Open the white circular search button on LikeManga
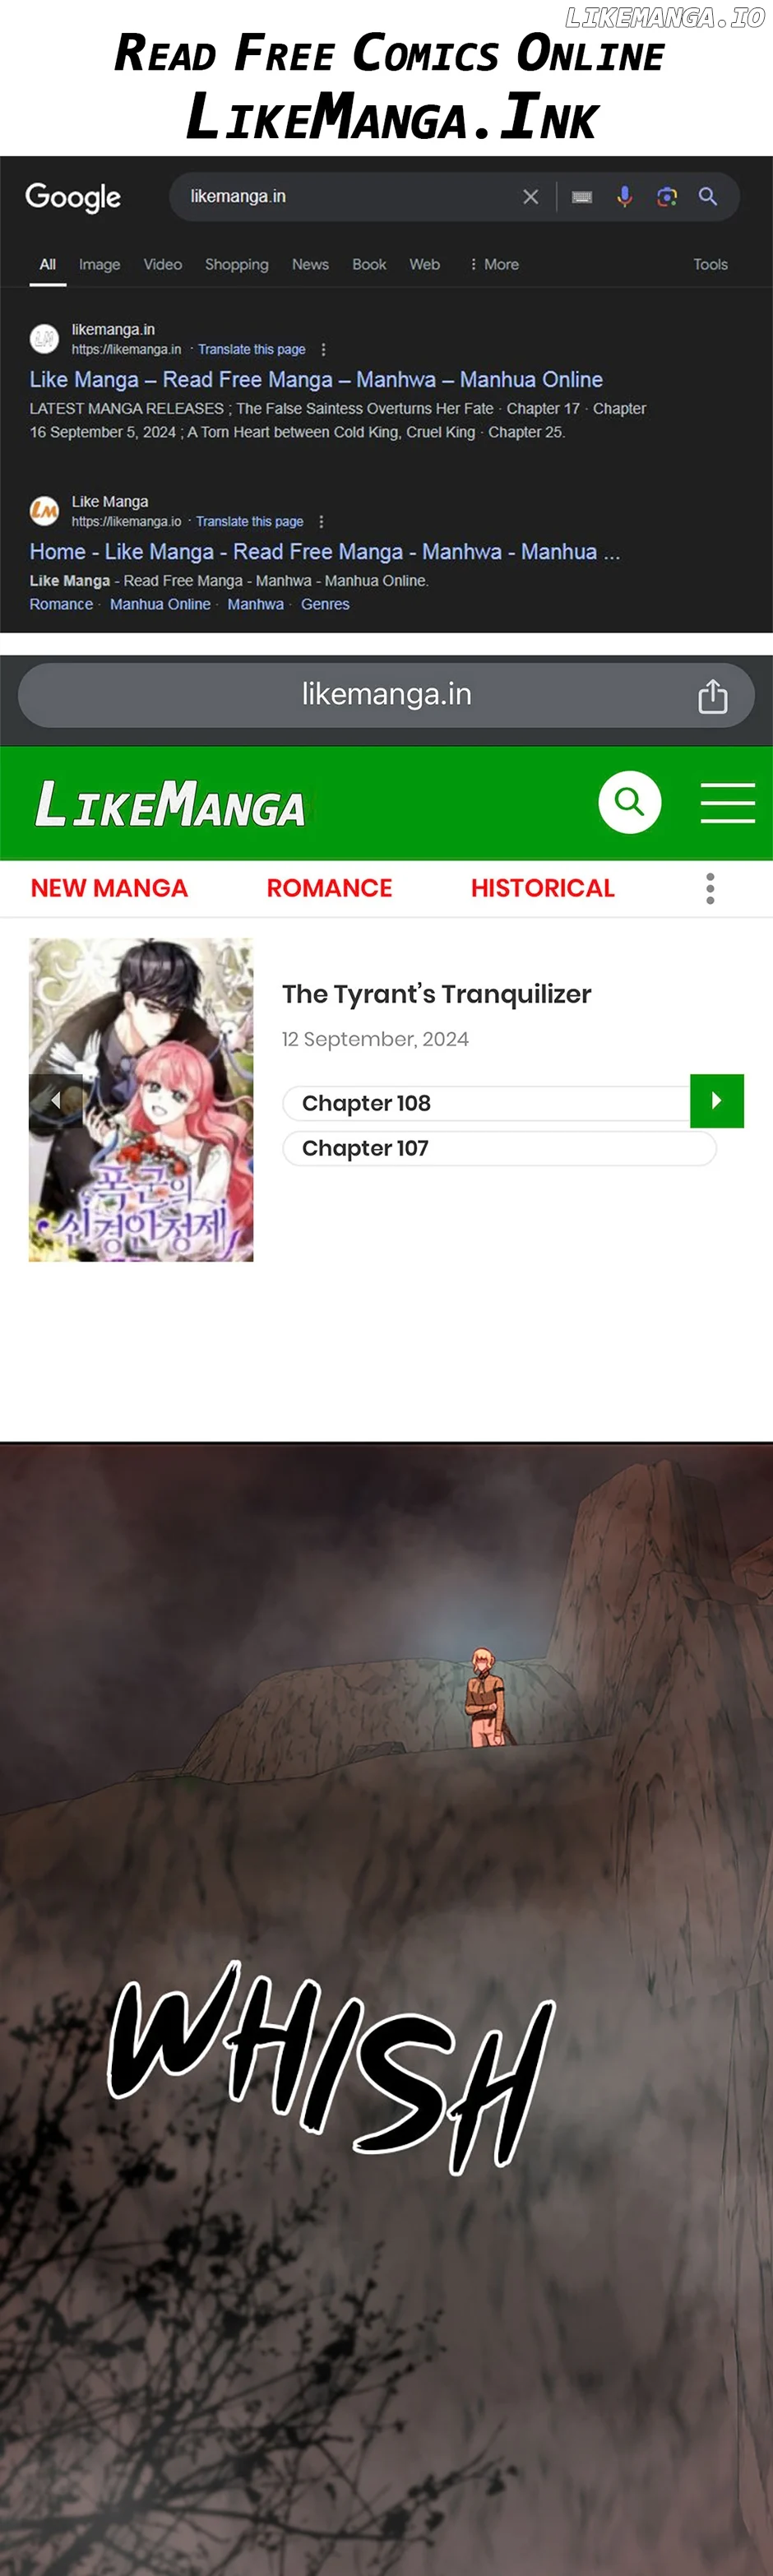 click(x=629, y=802)
